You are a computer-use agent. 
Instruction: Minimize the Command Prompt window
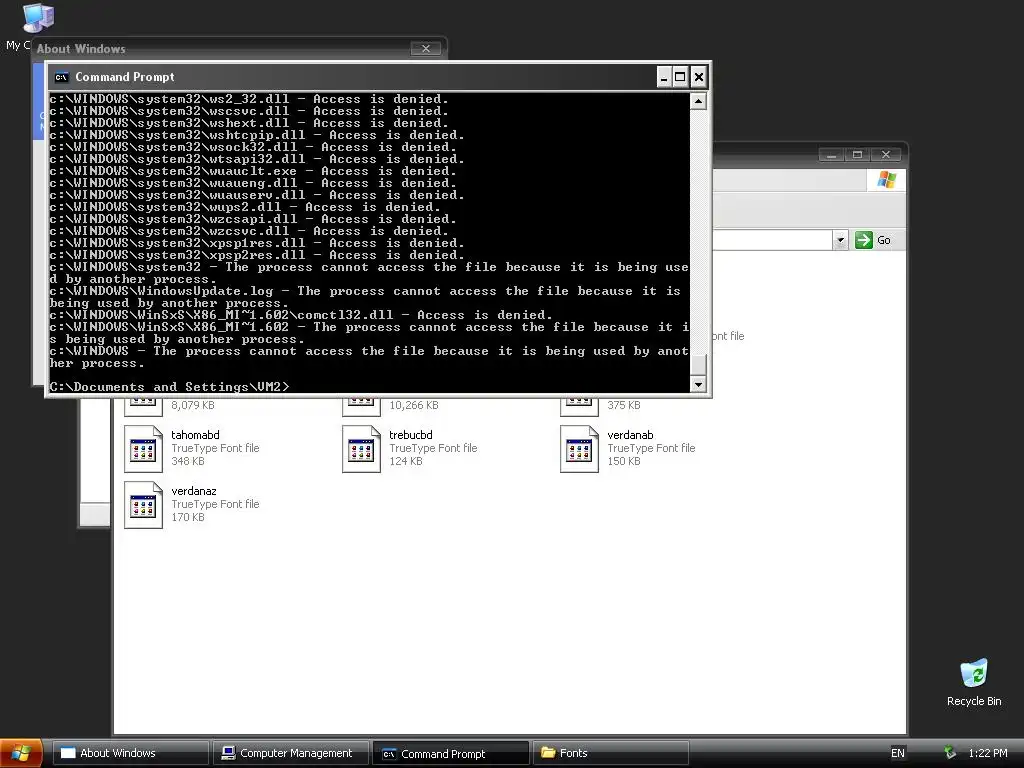click(664, 77)
